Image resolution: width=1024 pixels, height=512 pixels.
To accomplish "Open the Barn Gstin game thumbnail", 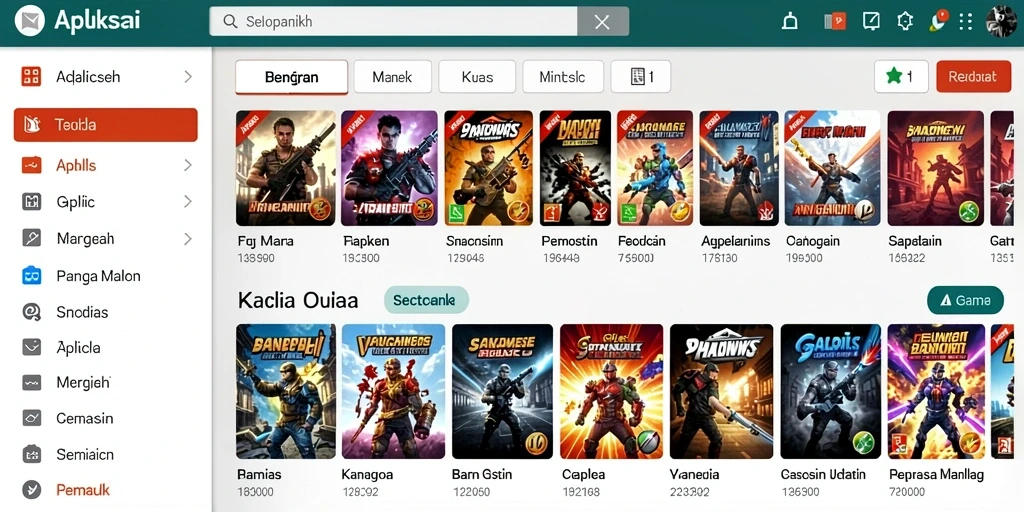I will pos(502,391).
